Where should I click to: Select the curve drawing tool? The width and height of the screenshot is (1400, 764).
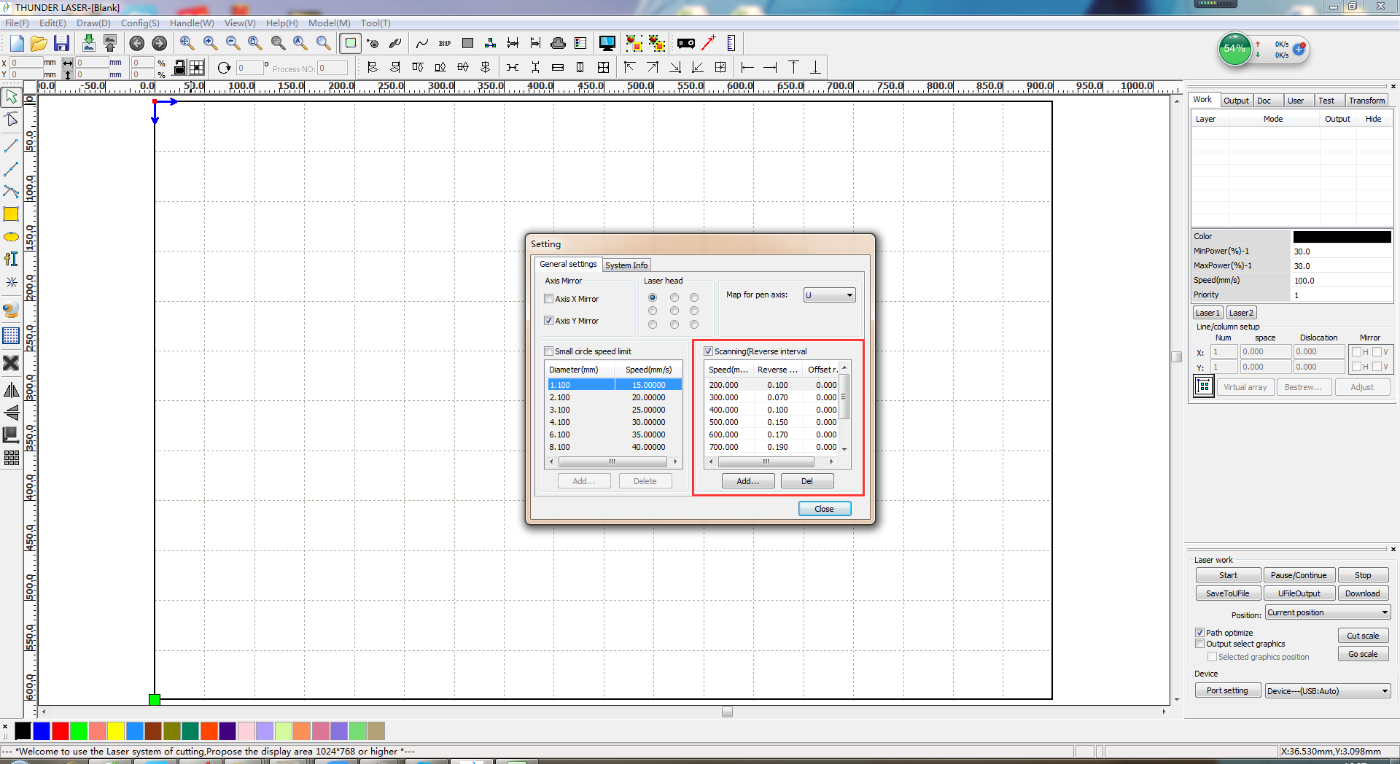tap(11, 191)
